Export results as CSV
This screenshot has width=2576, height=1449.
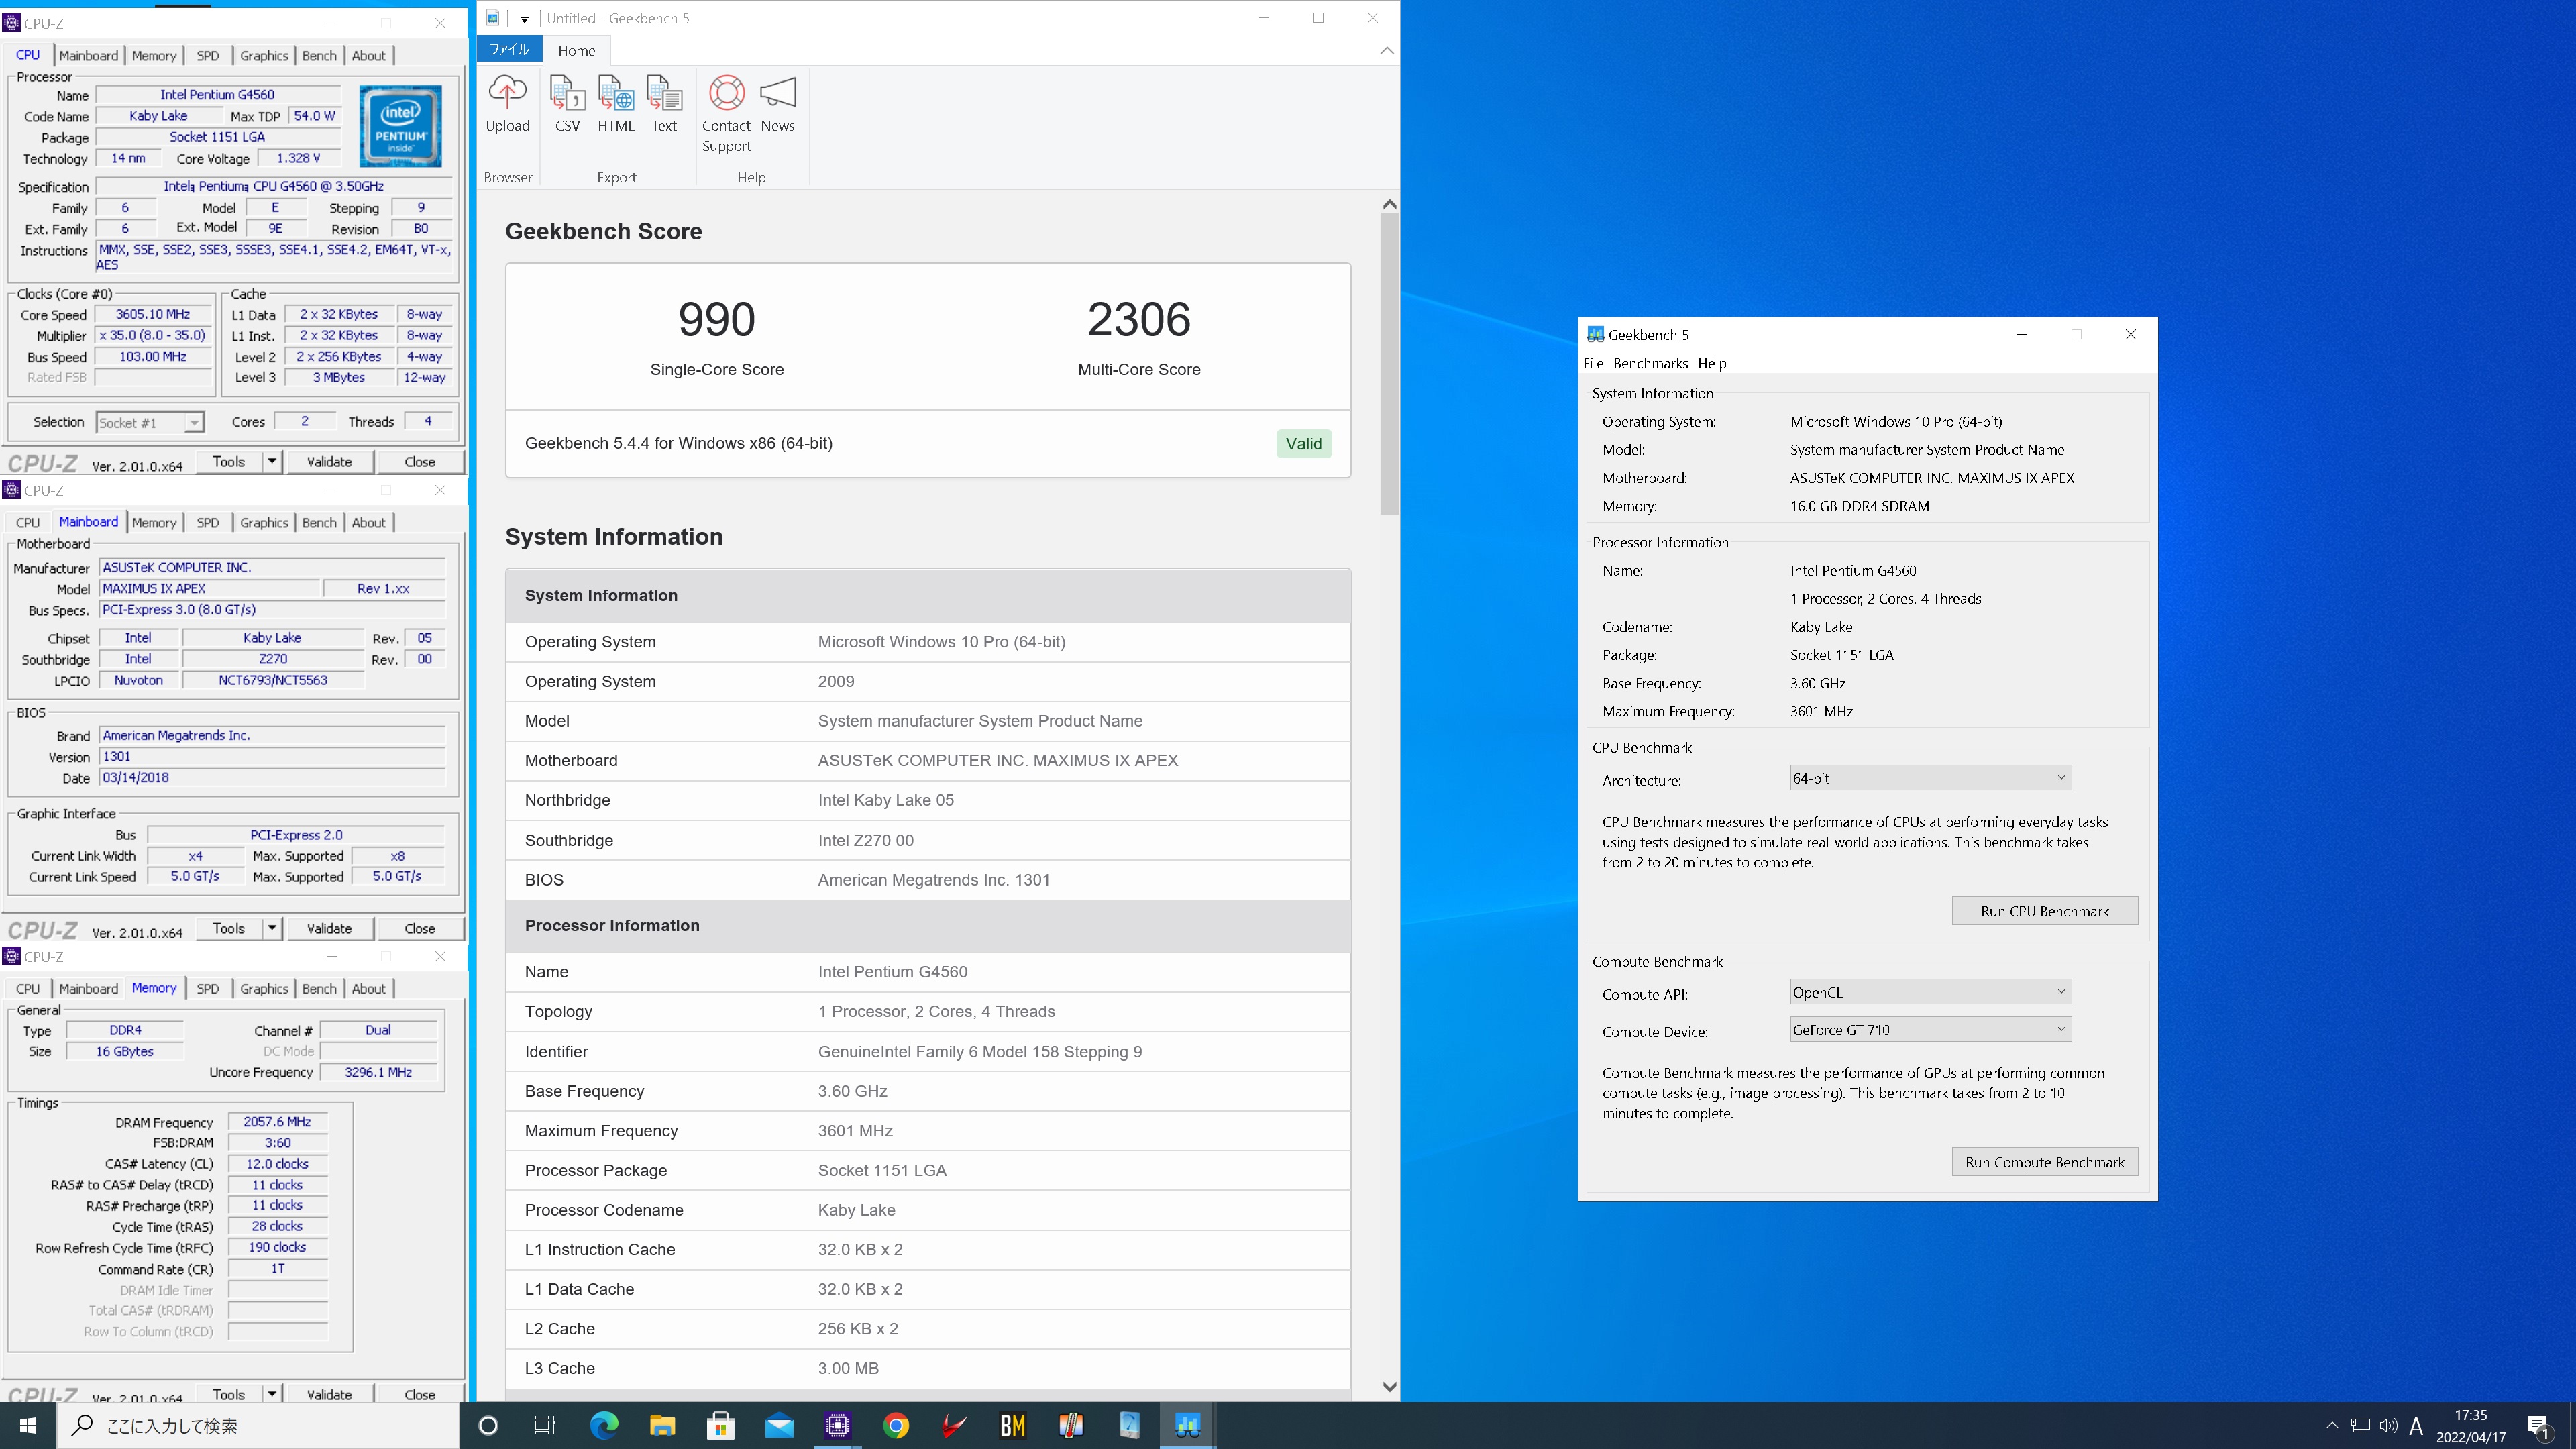click(x=567, y=104)
